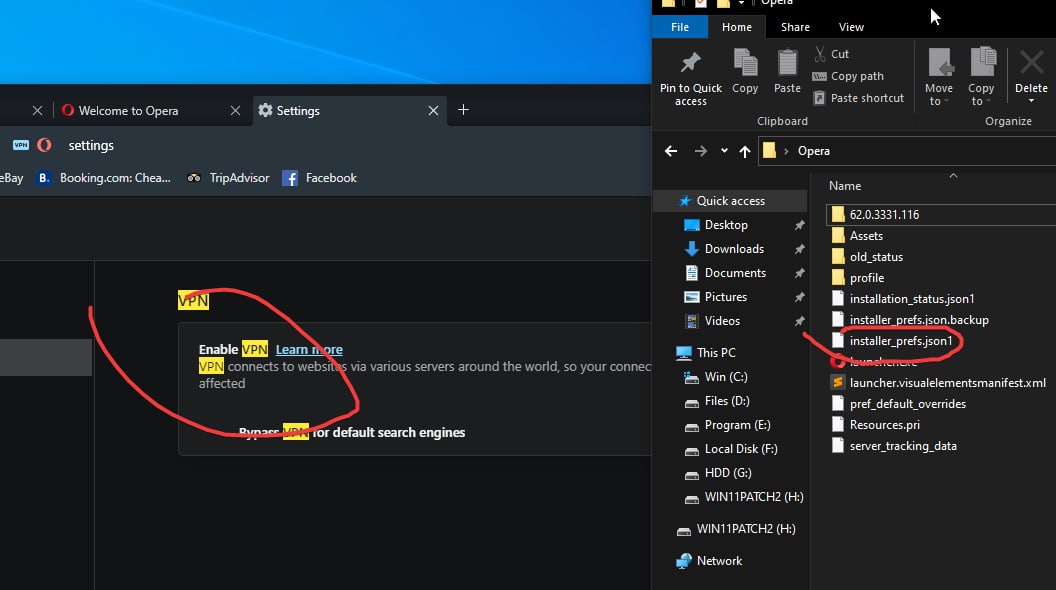Click Pin to Quick access icon
Screen dimensions: 1056x590
690,63
